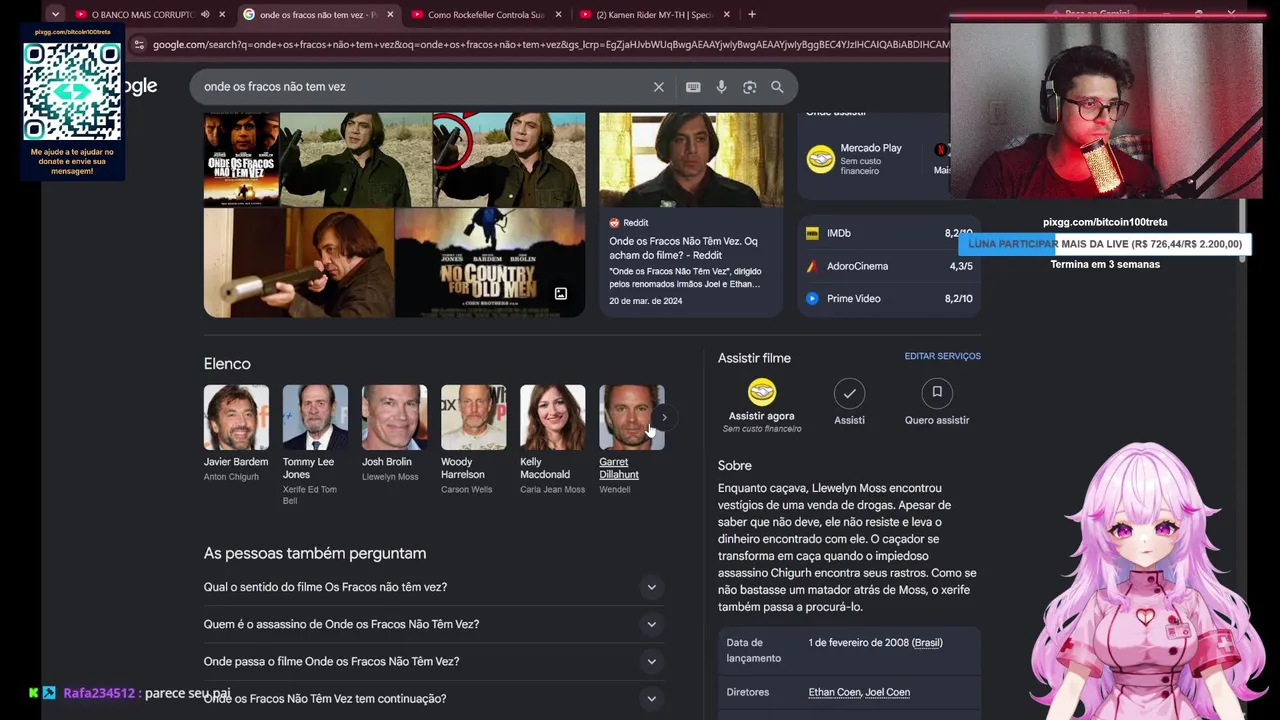Click the IMDb rating icon
The height and width of the screenshot is (720, 1280).
coord(812,233)
